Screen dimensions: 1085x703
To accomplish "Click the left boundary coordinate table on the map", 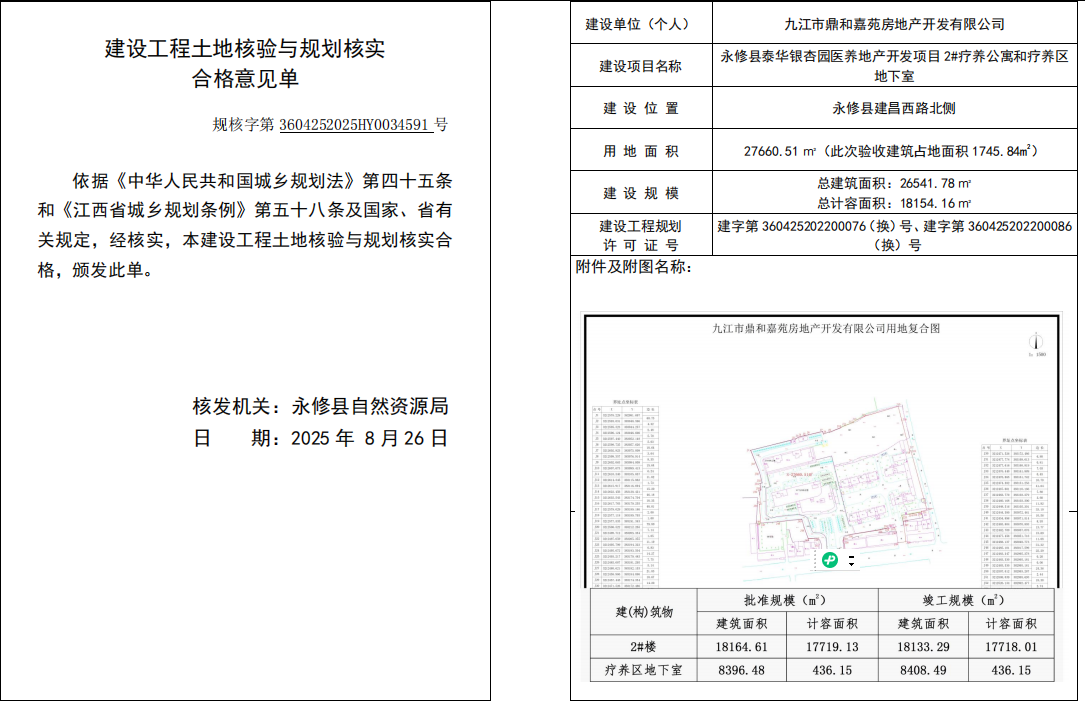I will click(626, 497).
